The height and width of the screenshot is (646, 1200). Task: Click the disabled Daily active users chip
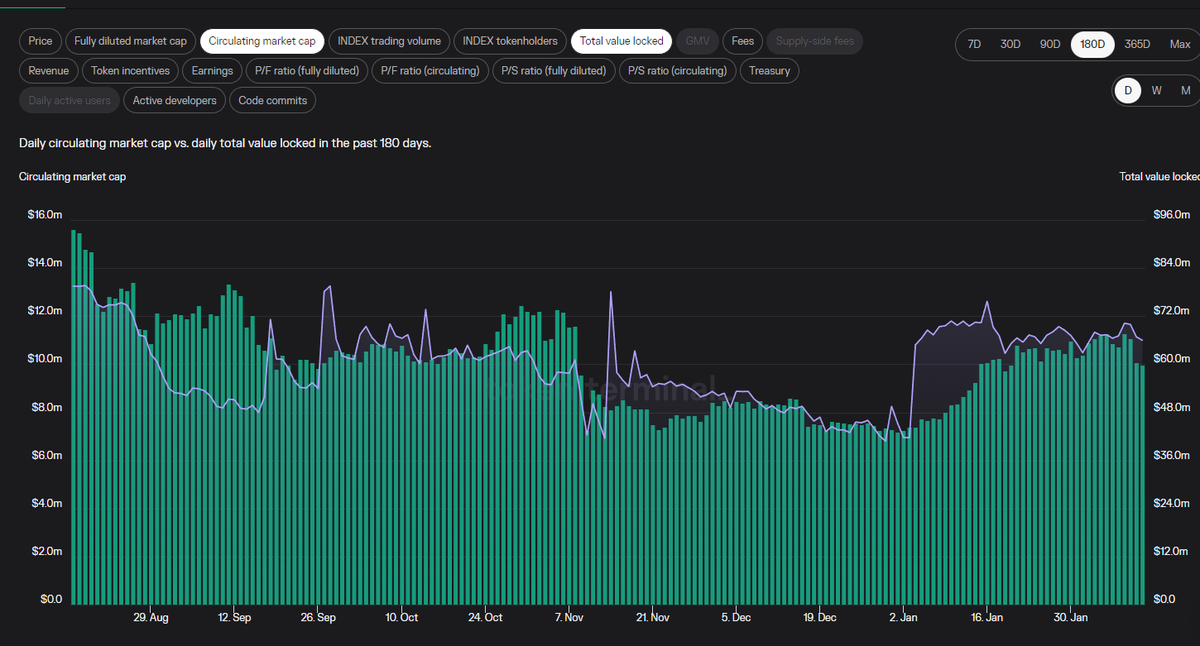pyautogui.click(x=70, y=101)
